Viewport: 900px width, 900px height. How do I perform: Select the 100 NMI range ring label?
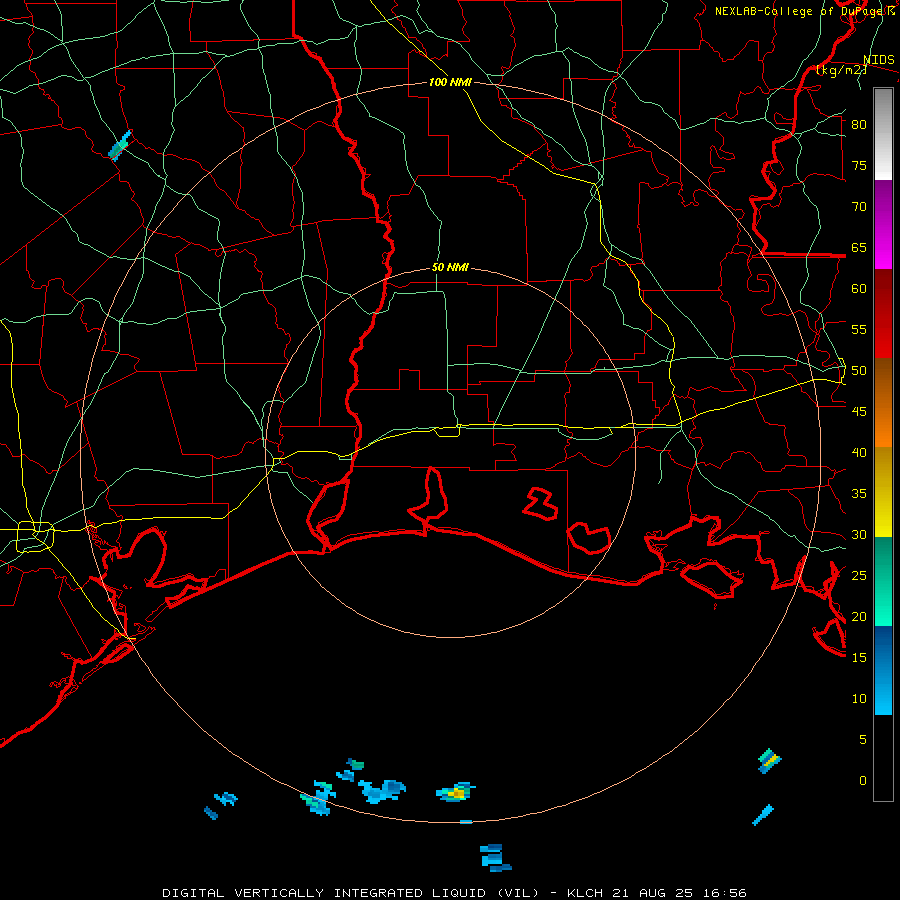(450, 82)
